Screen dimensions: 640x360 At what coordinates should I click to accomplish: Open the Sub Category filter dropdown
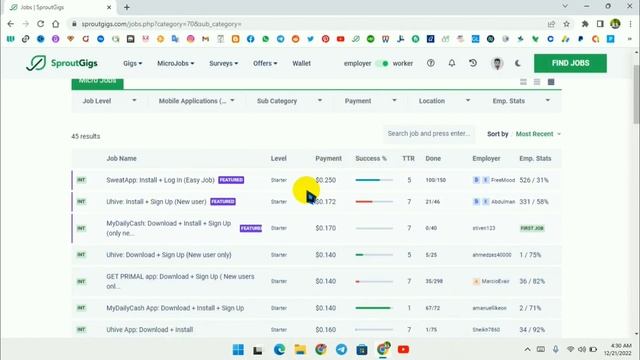pos(289,101)
